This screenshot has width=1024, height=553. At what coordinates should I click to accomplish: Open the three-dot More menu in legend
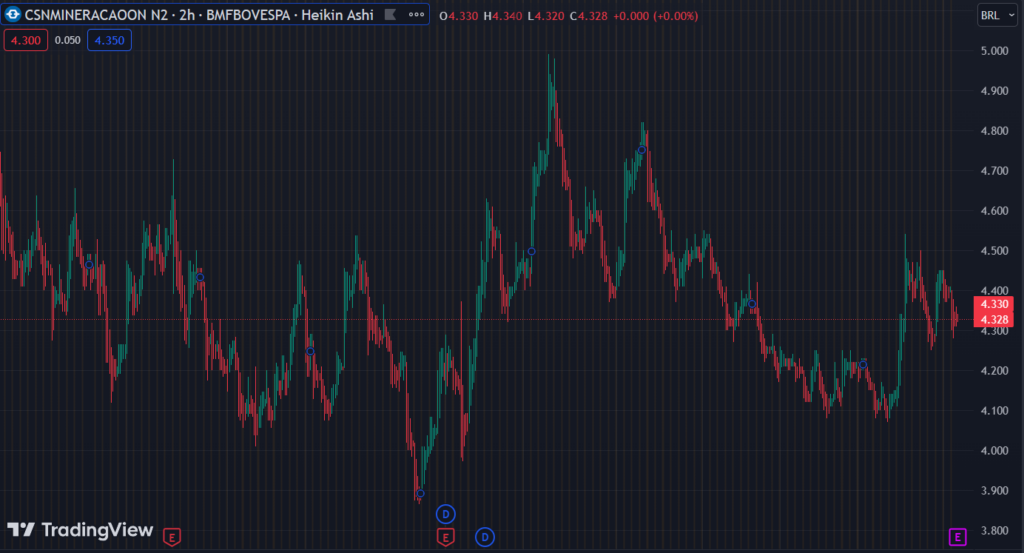coord(416,14)
